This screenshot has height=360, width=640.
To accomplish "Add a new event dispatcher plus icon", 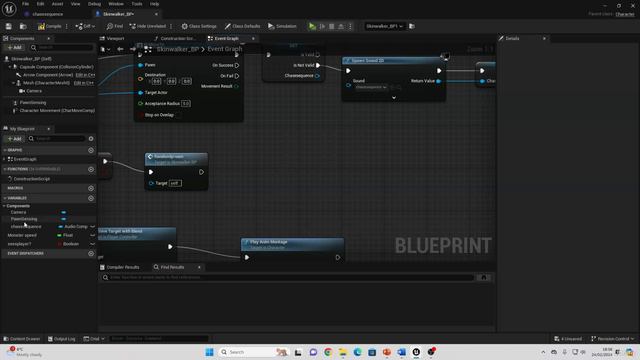I will click(91, 253).
